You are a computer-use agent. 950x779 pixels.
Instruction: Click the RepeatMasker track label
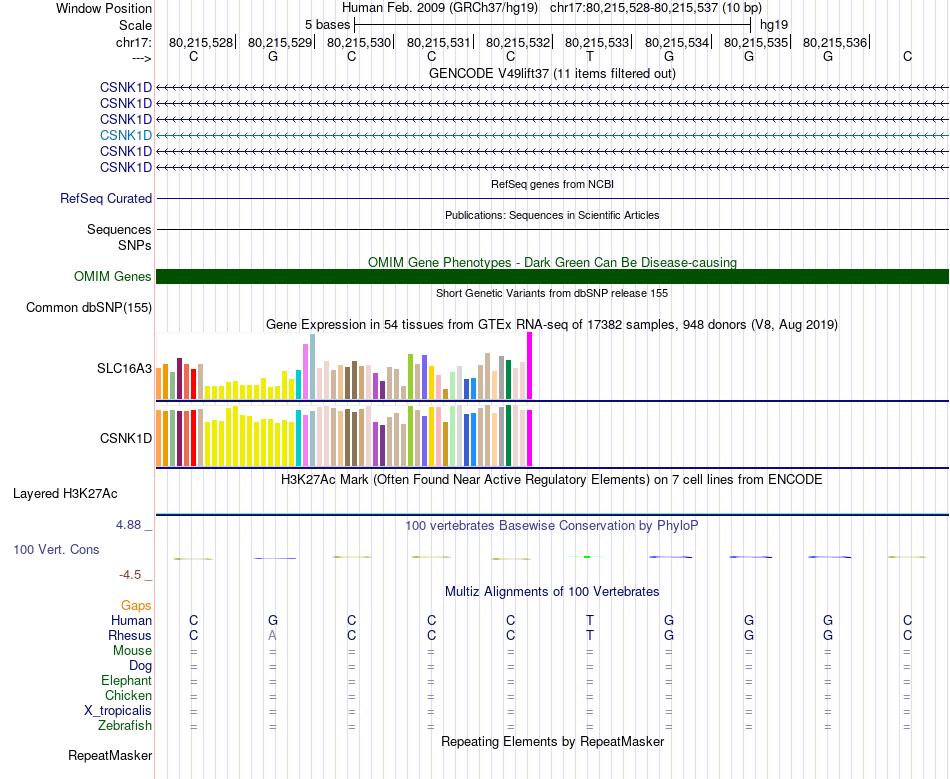pyautogui.click(x=110, y=755)
